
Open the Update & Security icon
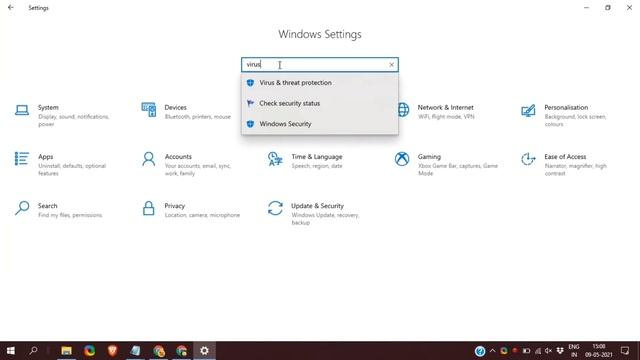click(x=275, y=208)
